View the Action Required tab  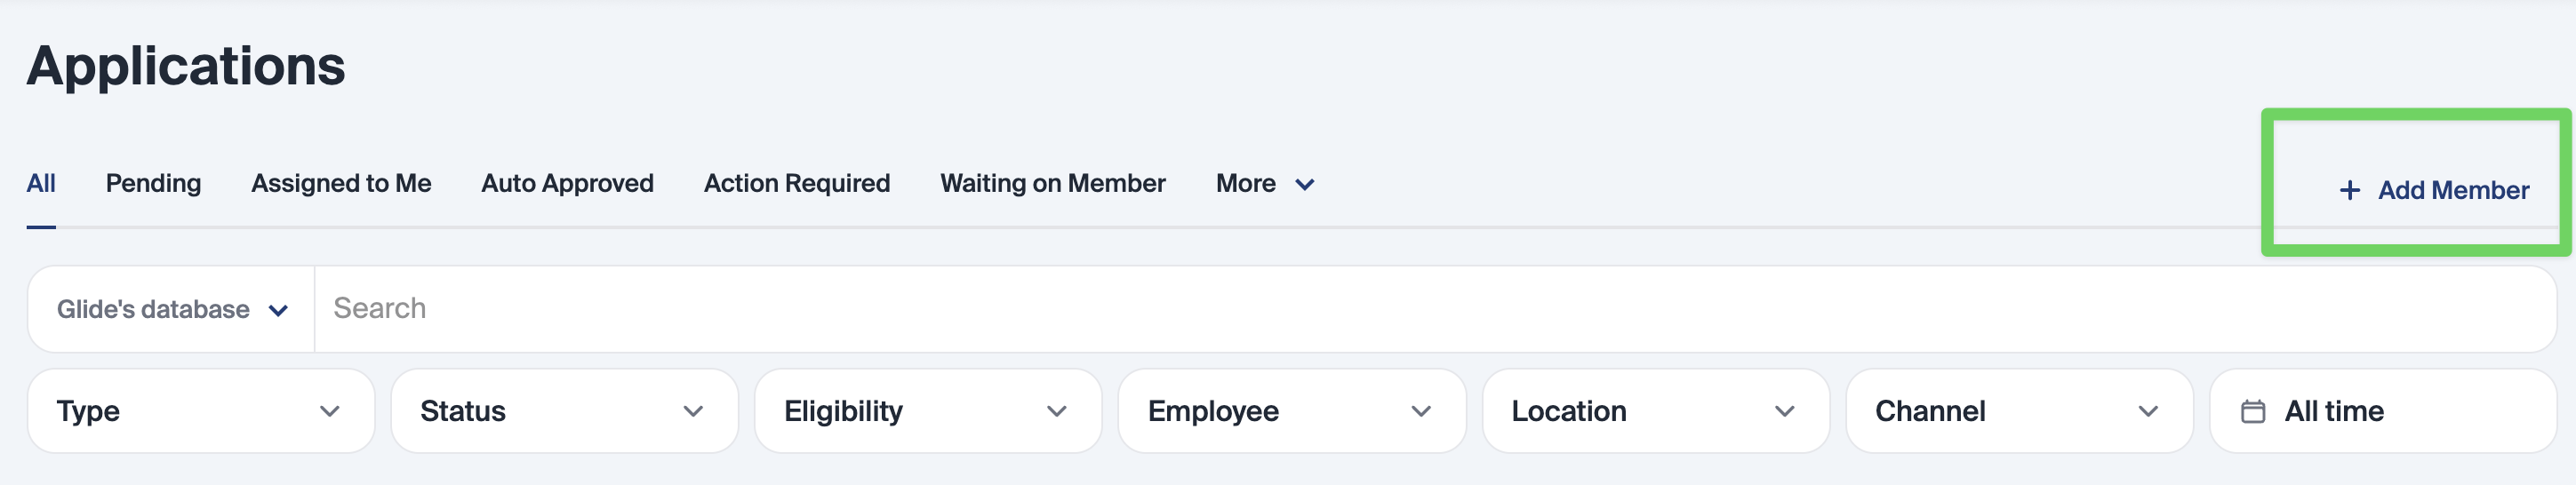tap(797, 184)
